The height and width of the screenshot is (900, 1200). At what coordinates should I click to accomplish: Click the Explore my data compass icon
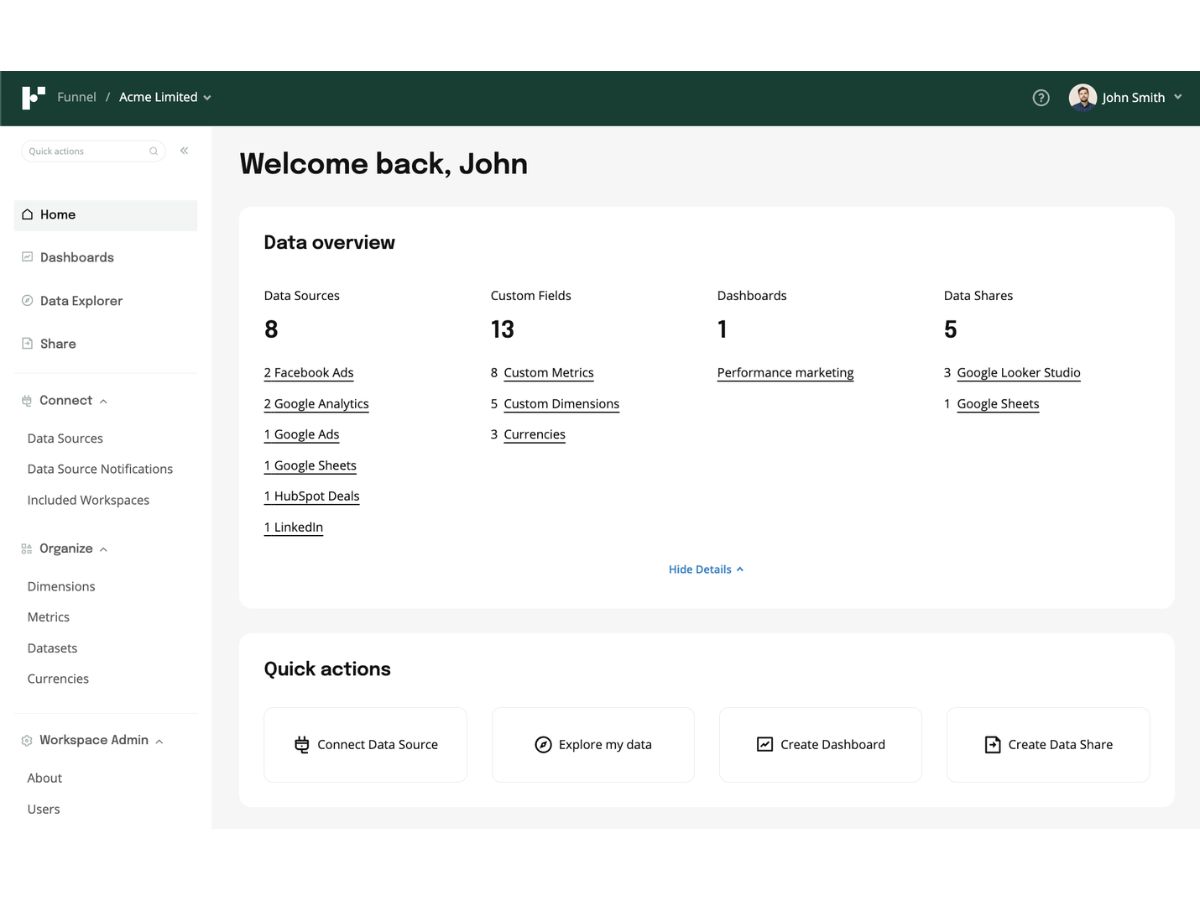(543, 745)
